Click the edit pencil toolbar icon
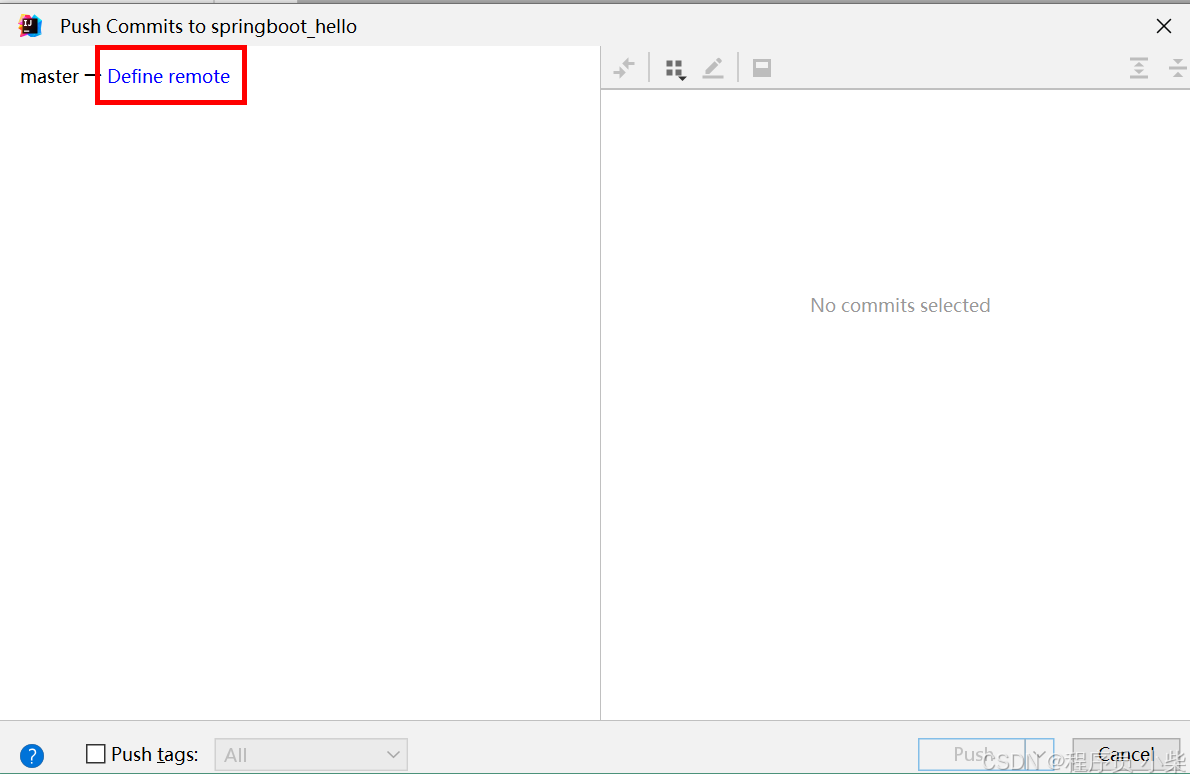The width and height of the screenshot is (1190, 782). 713,68
